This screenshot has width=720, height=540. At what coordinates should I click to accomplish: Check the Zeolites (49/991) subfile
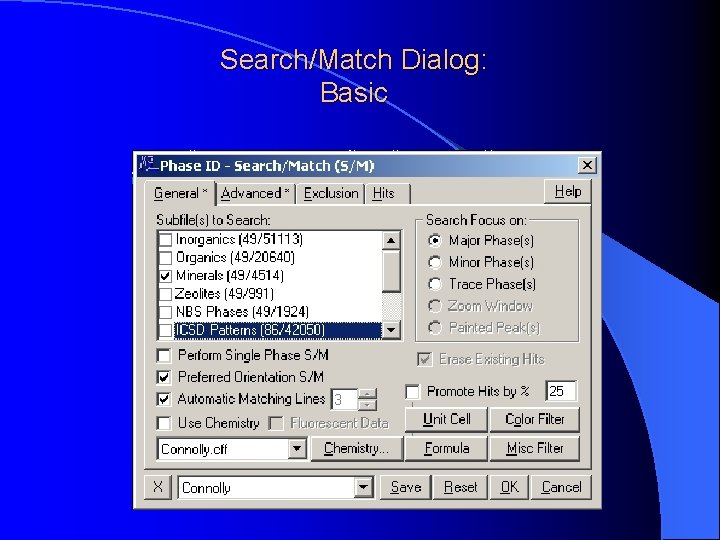(165, 294)
